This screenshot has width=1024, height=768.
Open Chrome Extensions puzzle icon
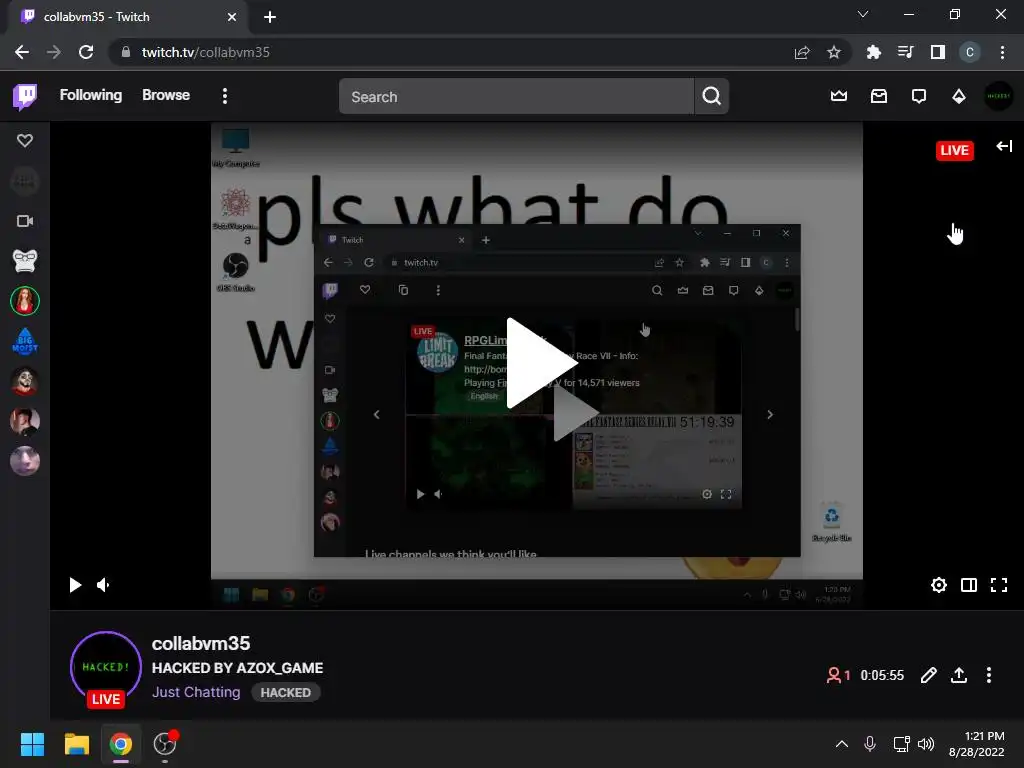(873, 52)
